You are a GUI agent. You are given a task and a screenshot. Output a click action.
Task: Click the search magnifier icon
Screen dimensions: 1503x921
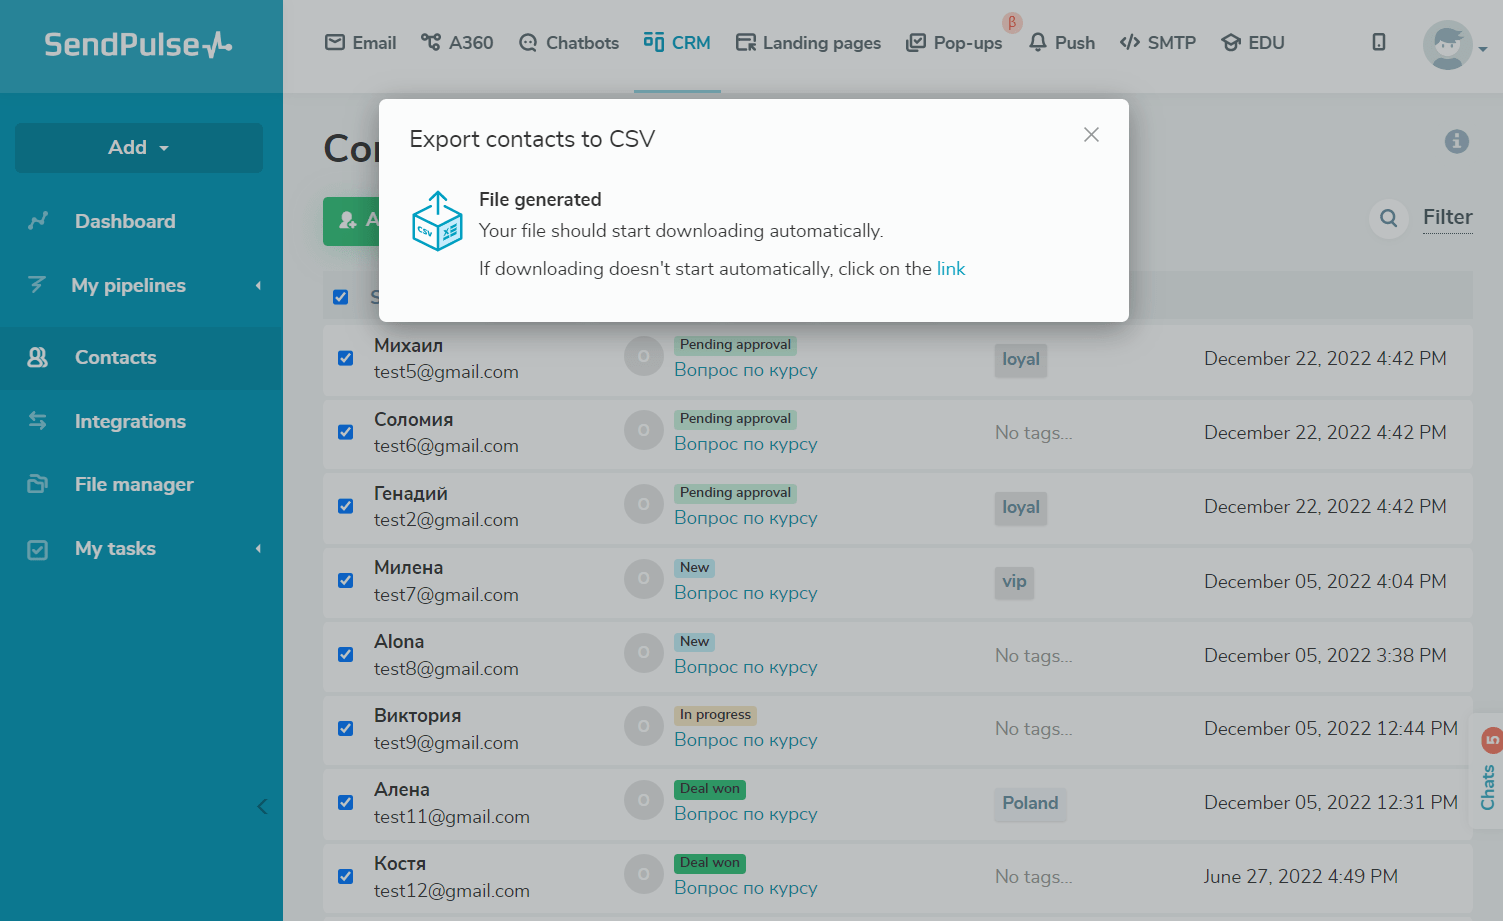(1388, 218)
